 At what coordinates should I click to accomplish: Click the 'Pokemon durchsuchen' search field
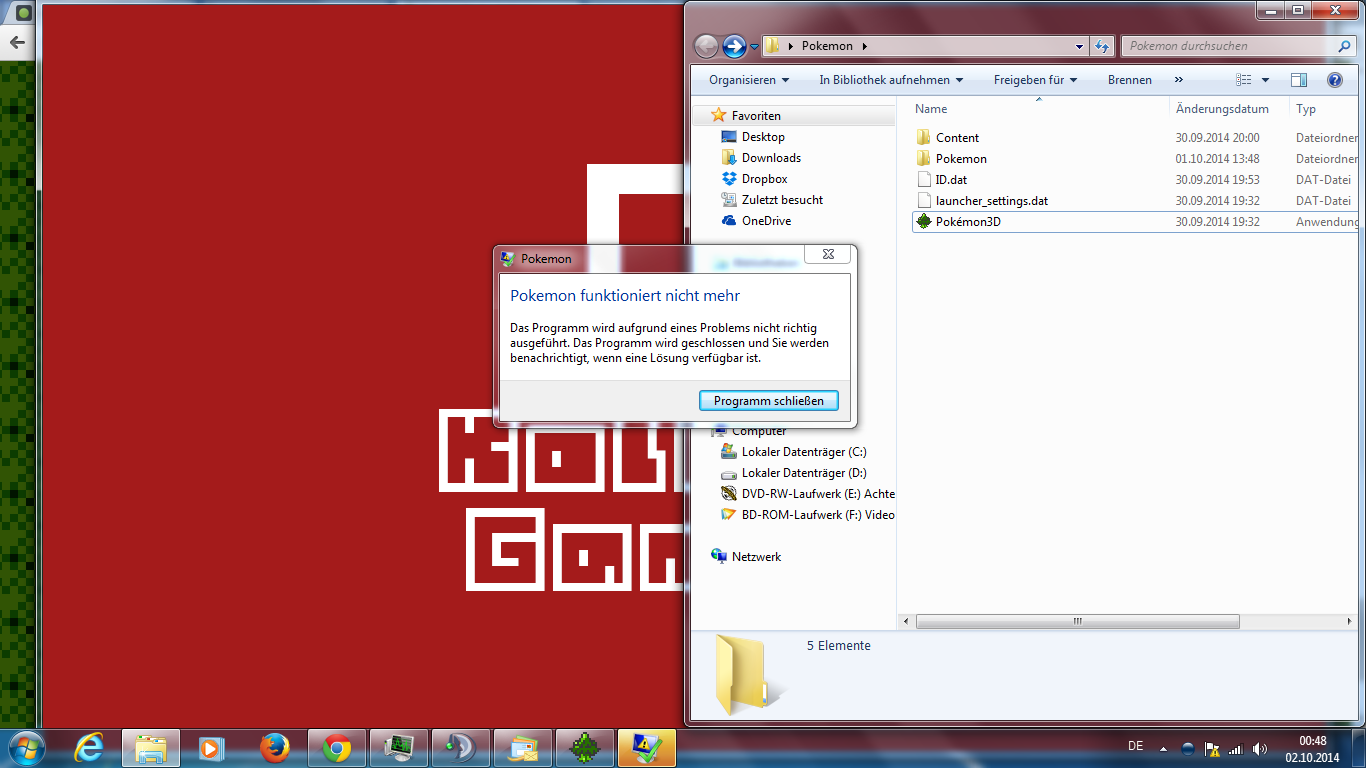(x=1228, y=46)
